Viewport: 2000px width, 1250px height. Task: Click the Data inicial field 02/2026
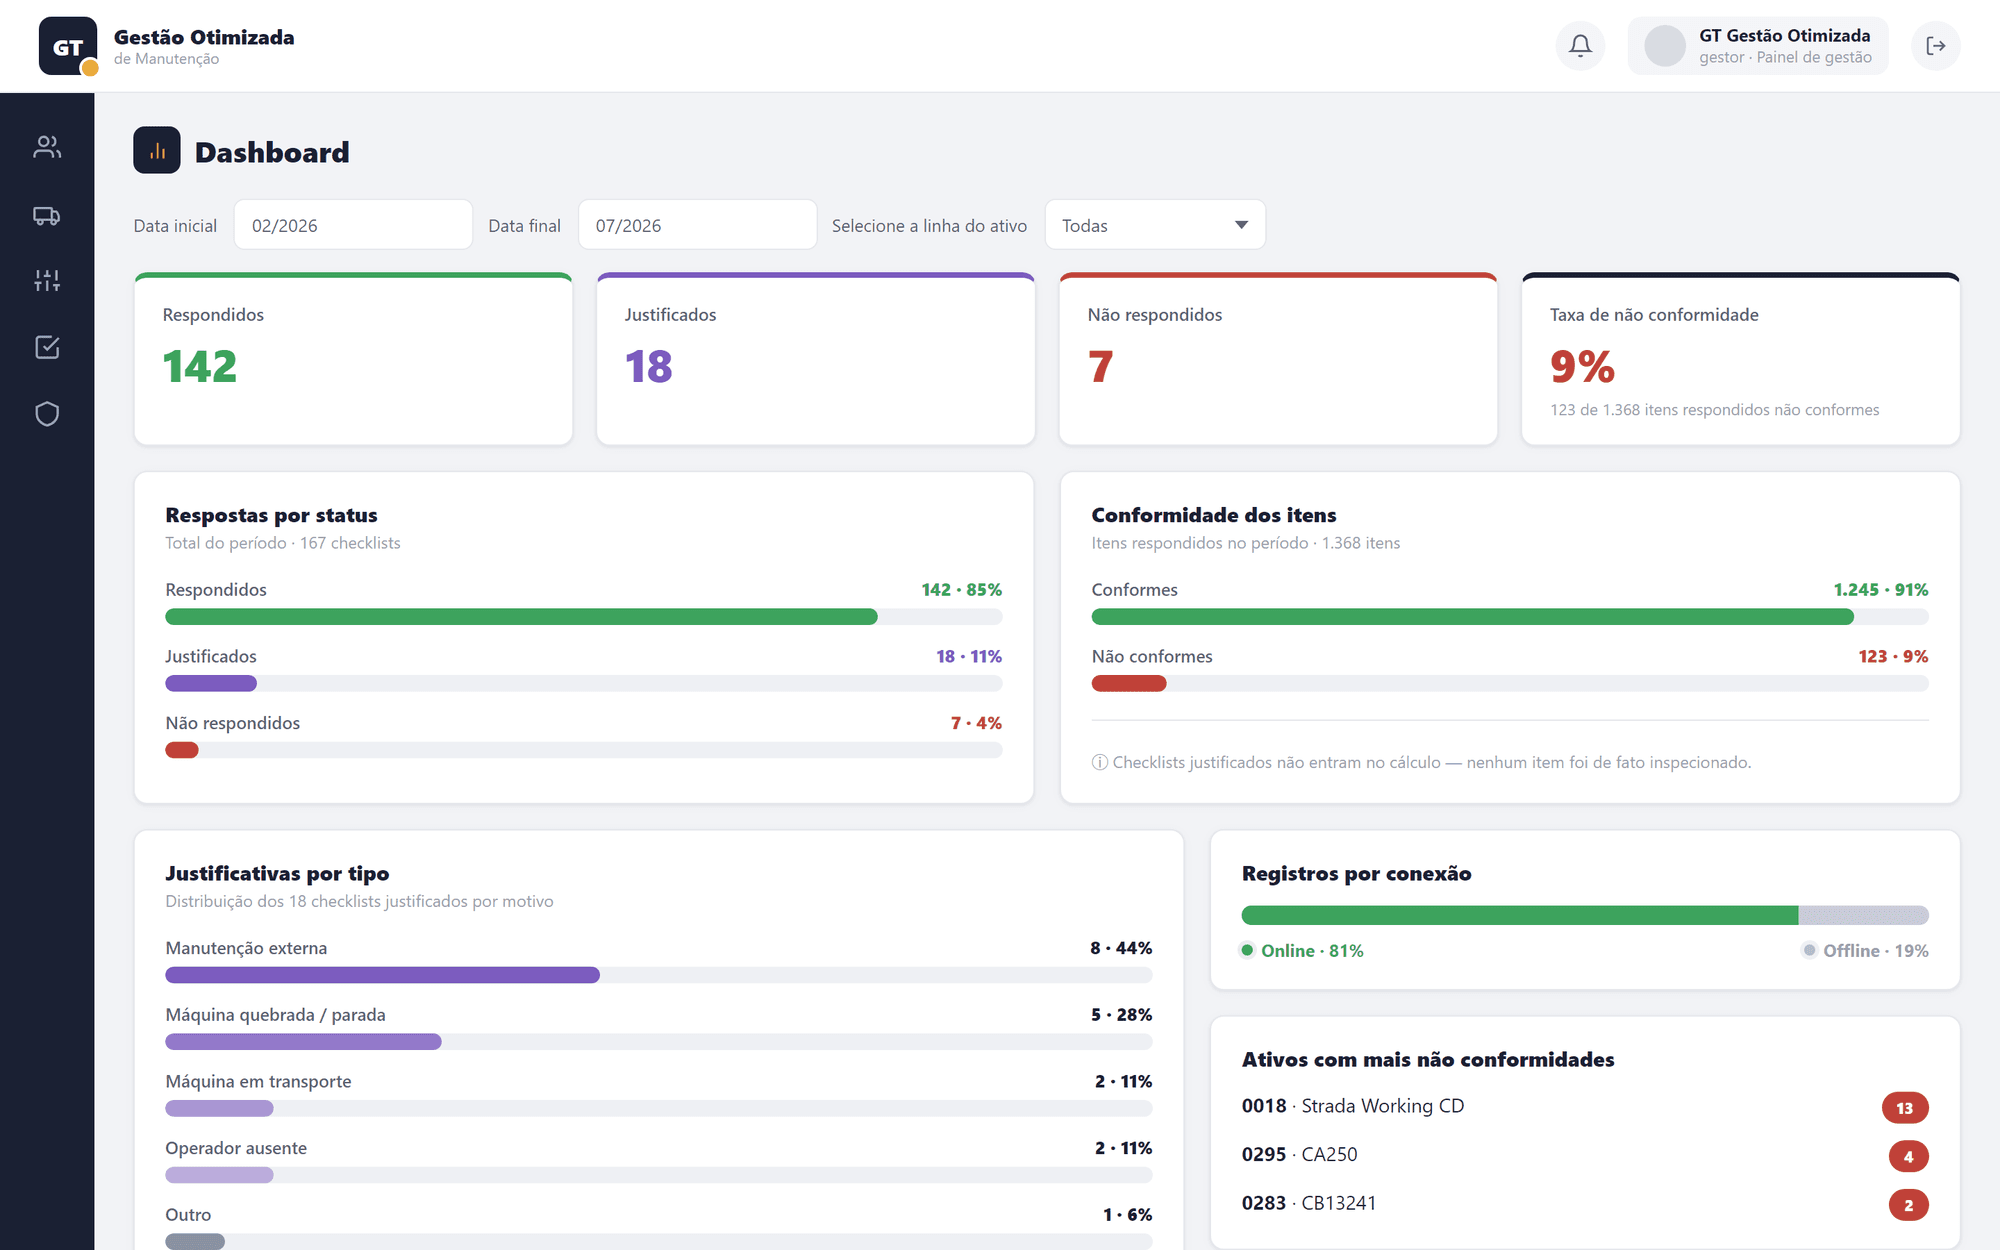353,225
